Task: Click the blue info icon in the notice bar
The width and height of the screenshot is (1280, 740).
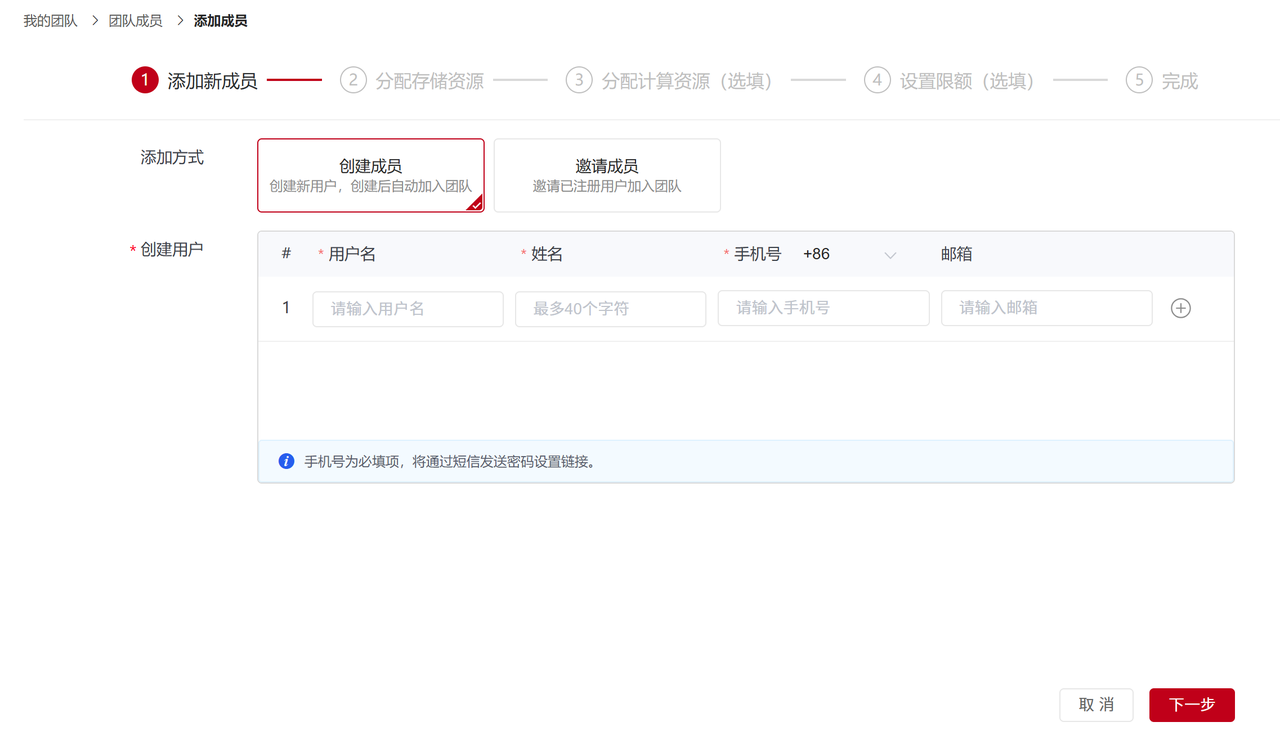Action: tap(286, 461)
